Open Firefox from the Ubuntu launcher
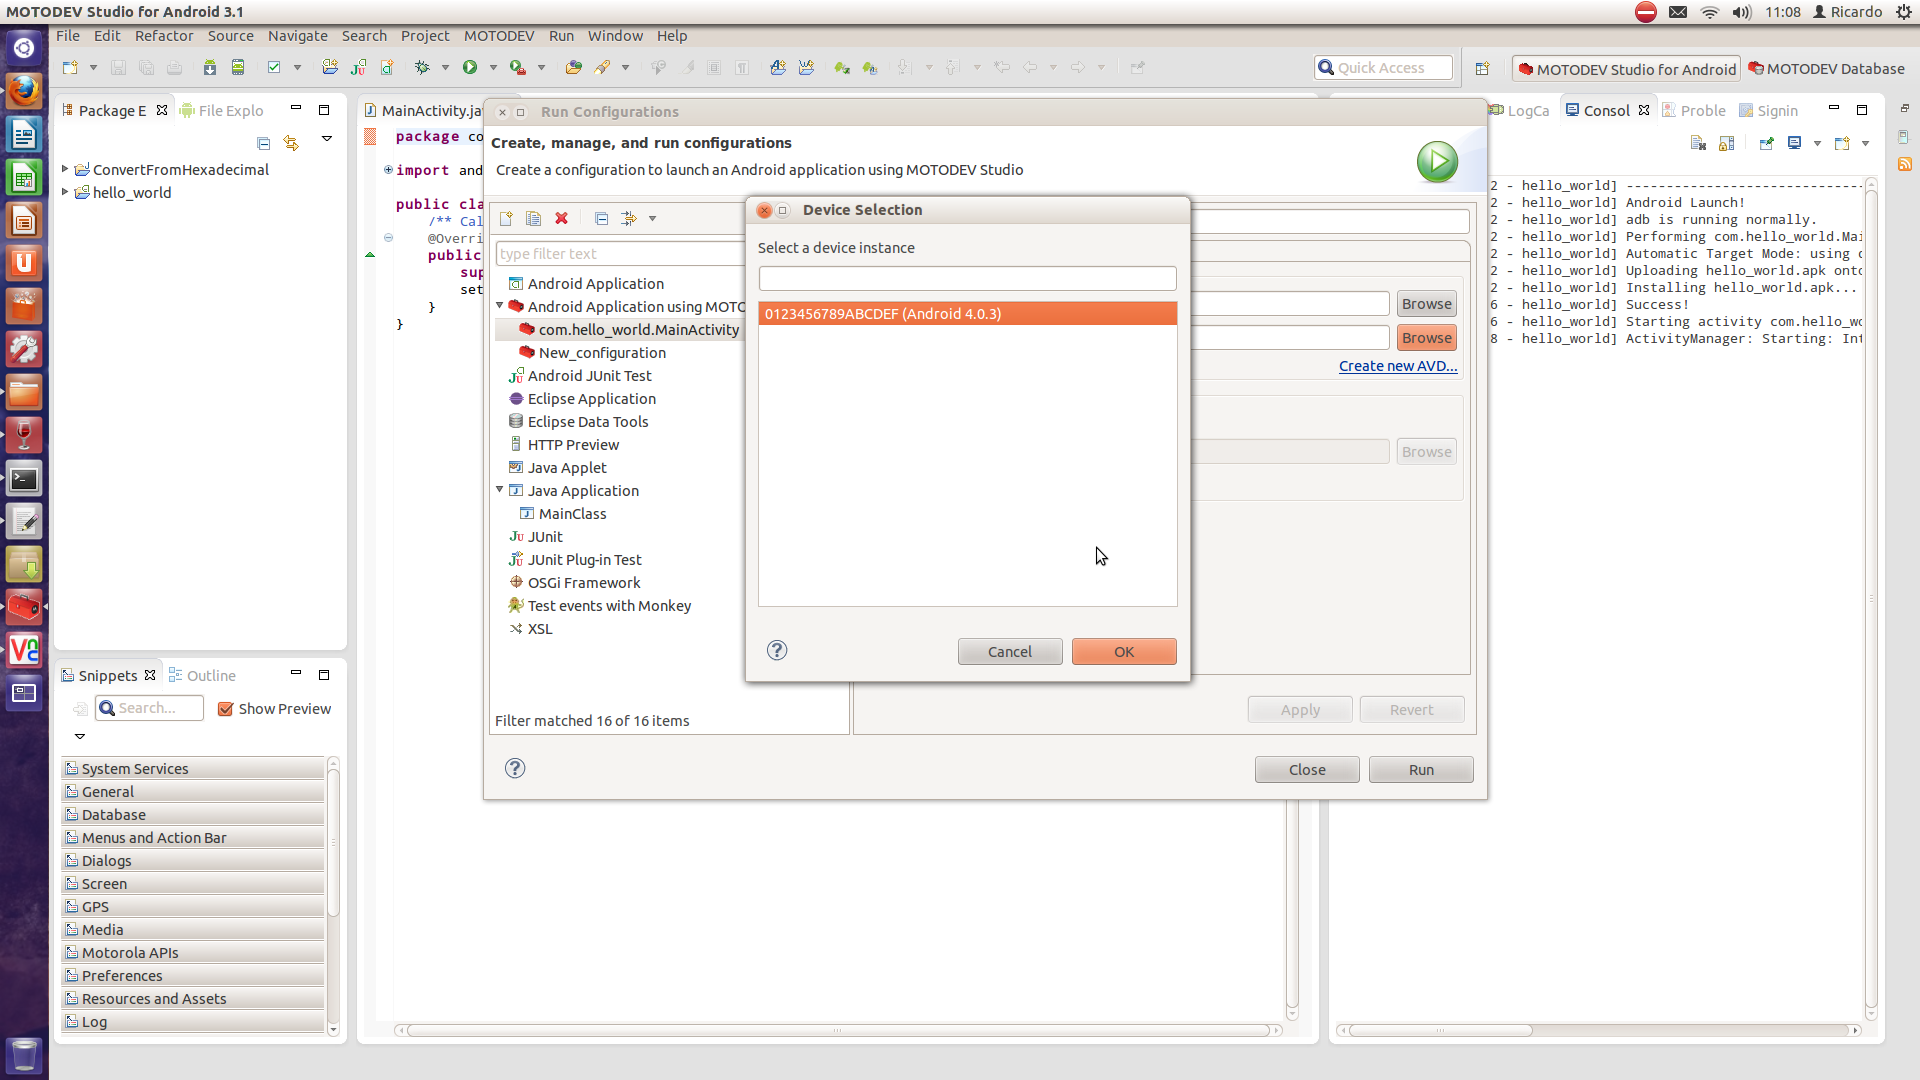Viewport: 1920px width, 1080px height. (x=24, y=90)
